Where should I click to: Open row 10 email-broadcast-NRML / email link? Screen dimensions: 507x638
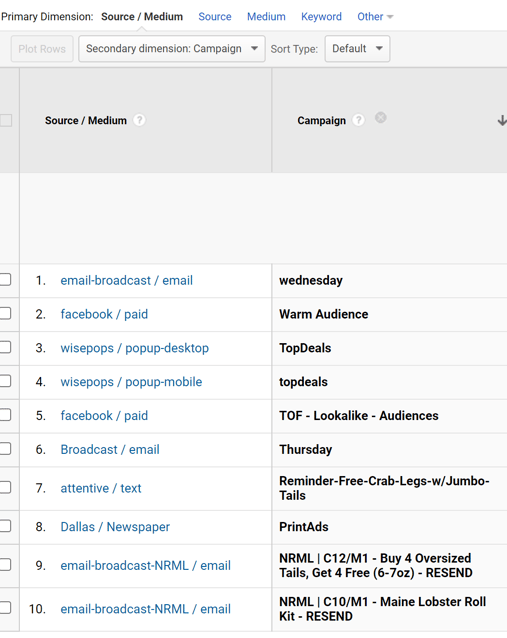tap(145, 609)
